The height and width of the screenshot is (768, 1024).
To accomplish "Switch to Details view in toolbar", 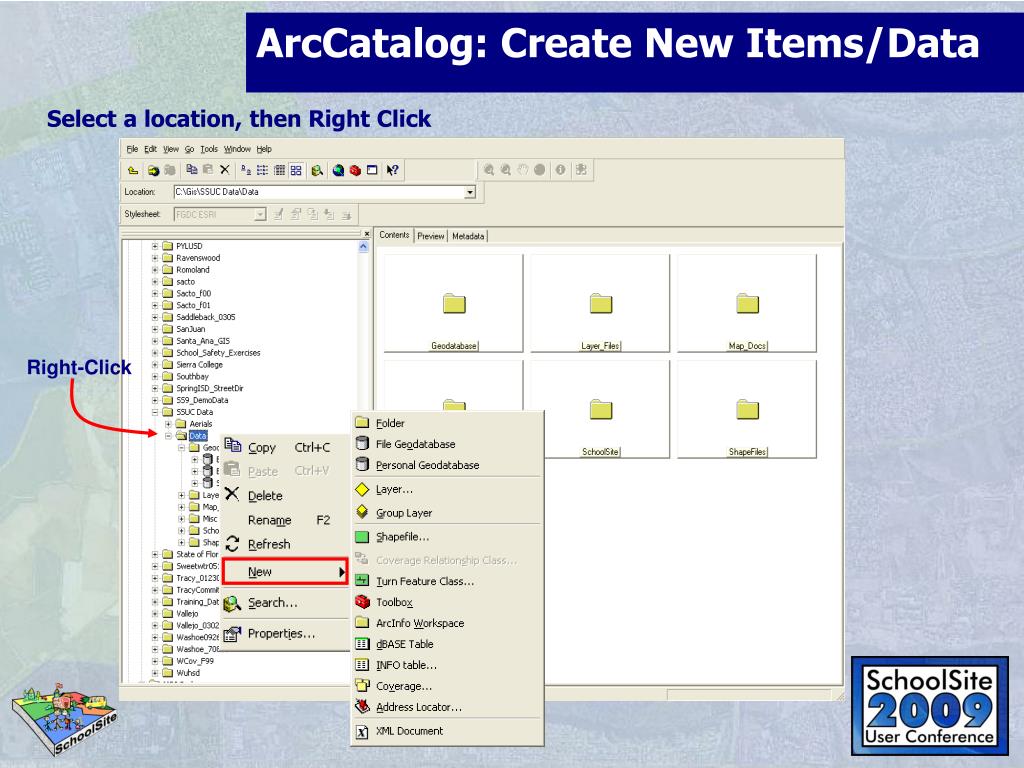I will [x=280, y=170].
